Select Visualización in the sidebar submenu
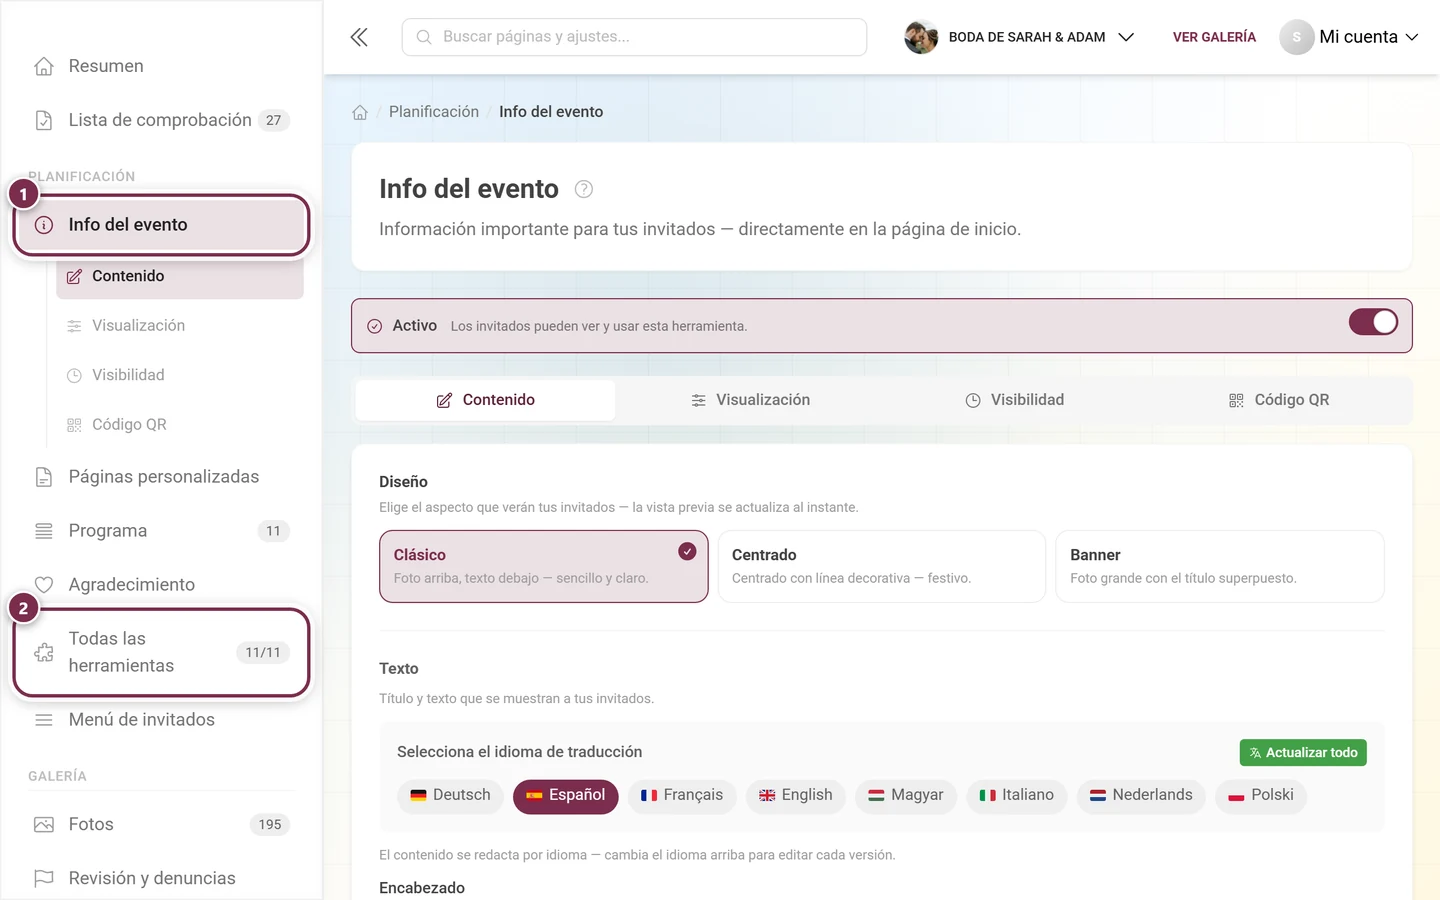The height and width of the screenshot is (900, 1440). [180, 326]
